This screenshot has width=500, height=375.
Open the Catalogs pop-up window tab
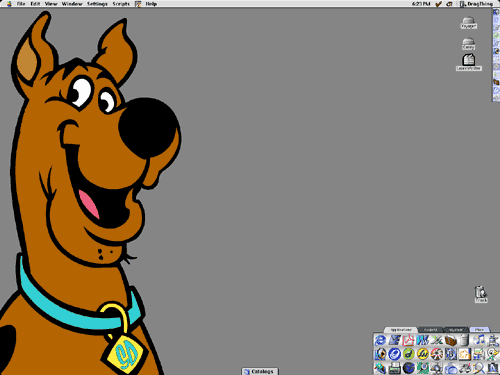[260, 371]
